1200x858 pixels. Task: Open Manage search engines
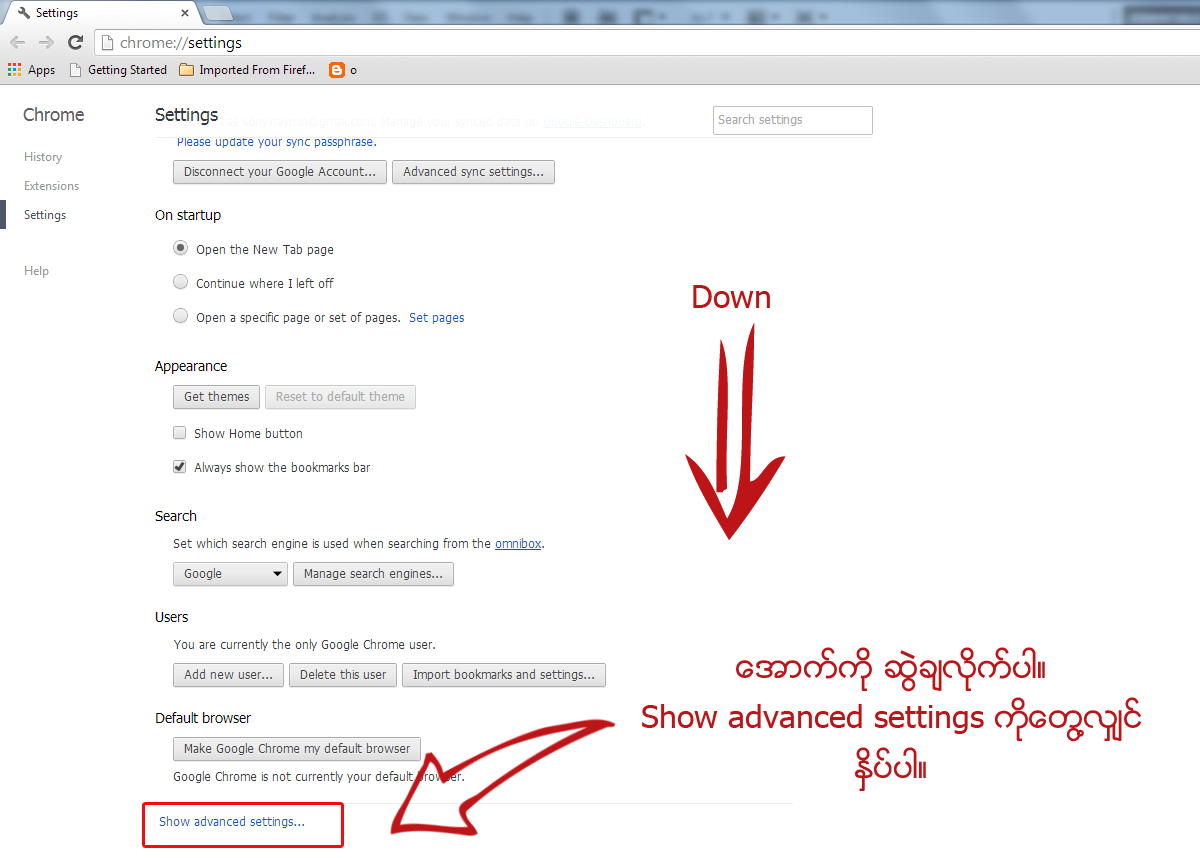pos(373,574)
